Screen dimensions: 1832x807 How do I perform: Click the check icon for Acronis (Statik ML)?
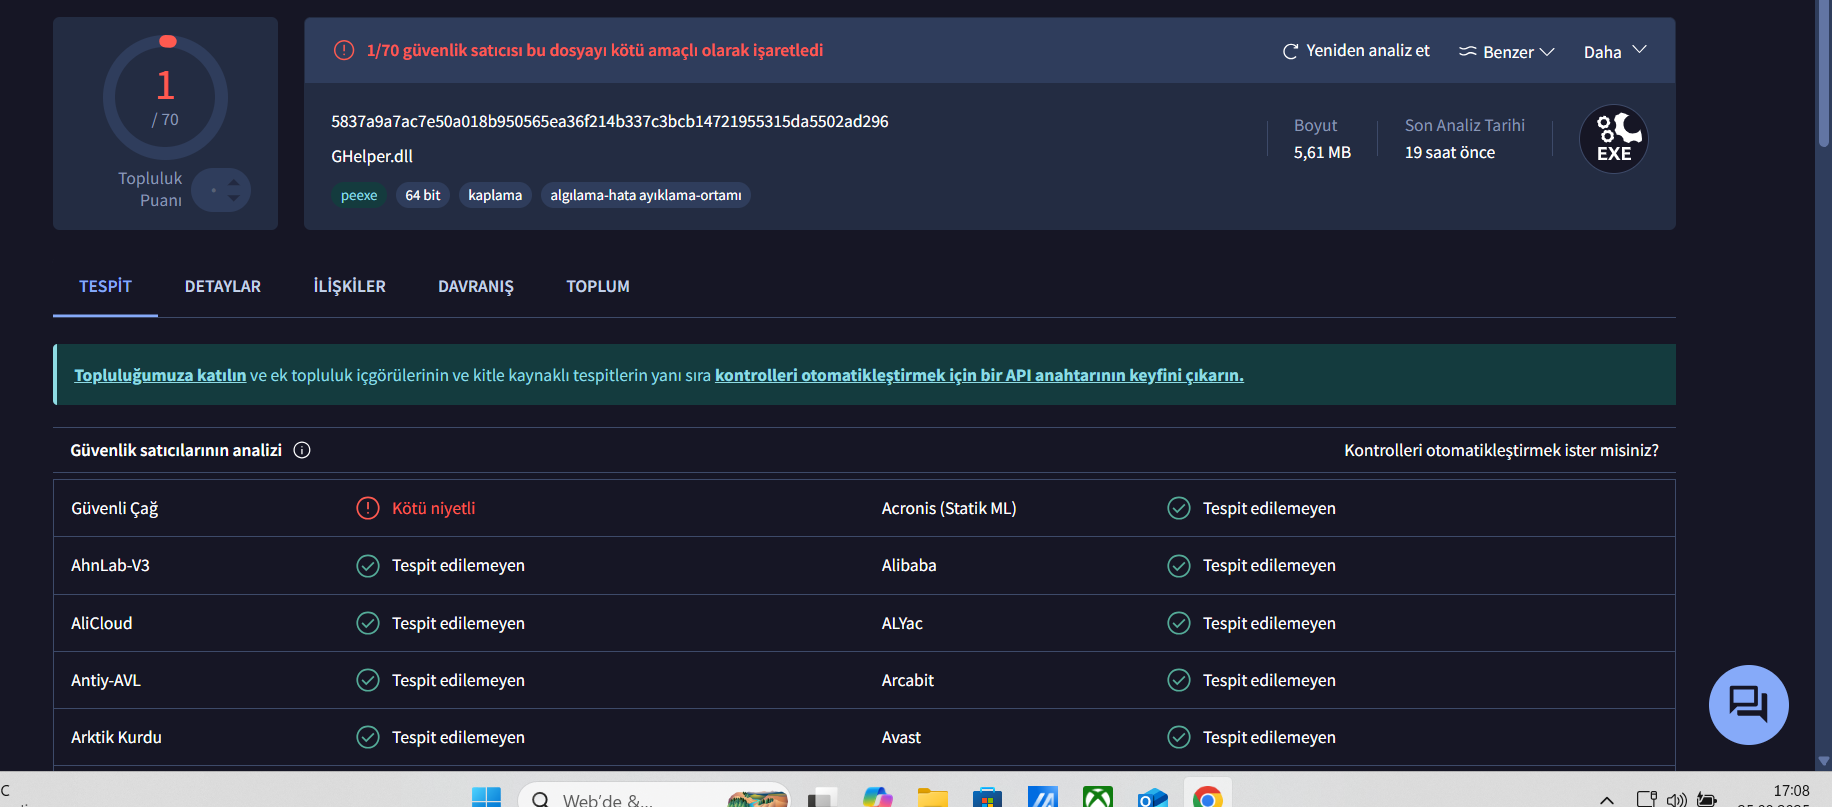tap(1179, 508)
